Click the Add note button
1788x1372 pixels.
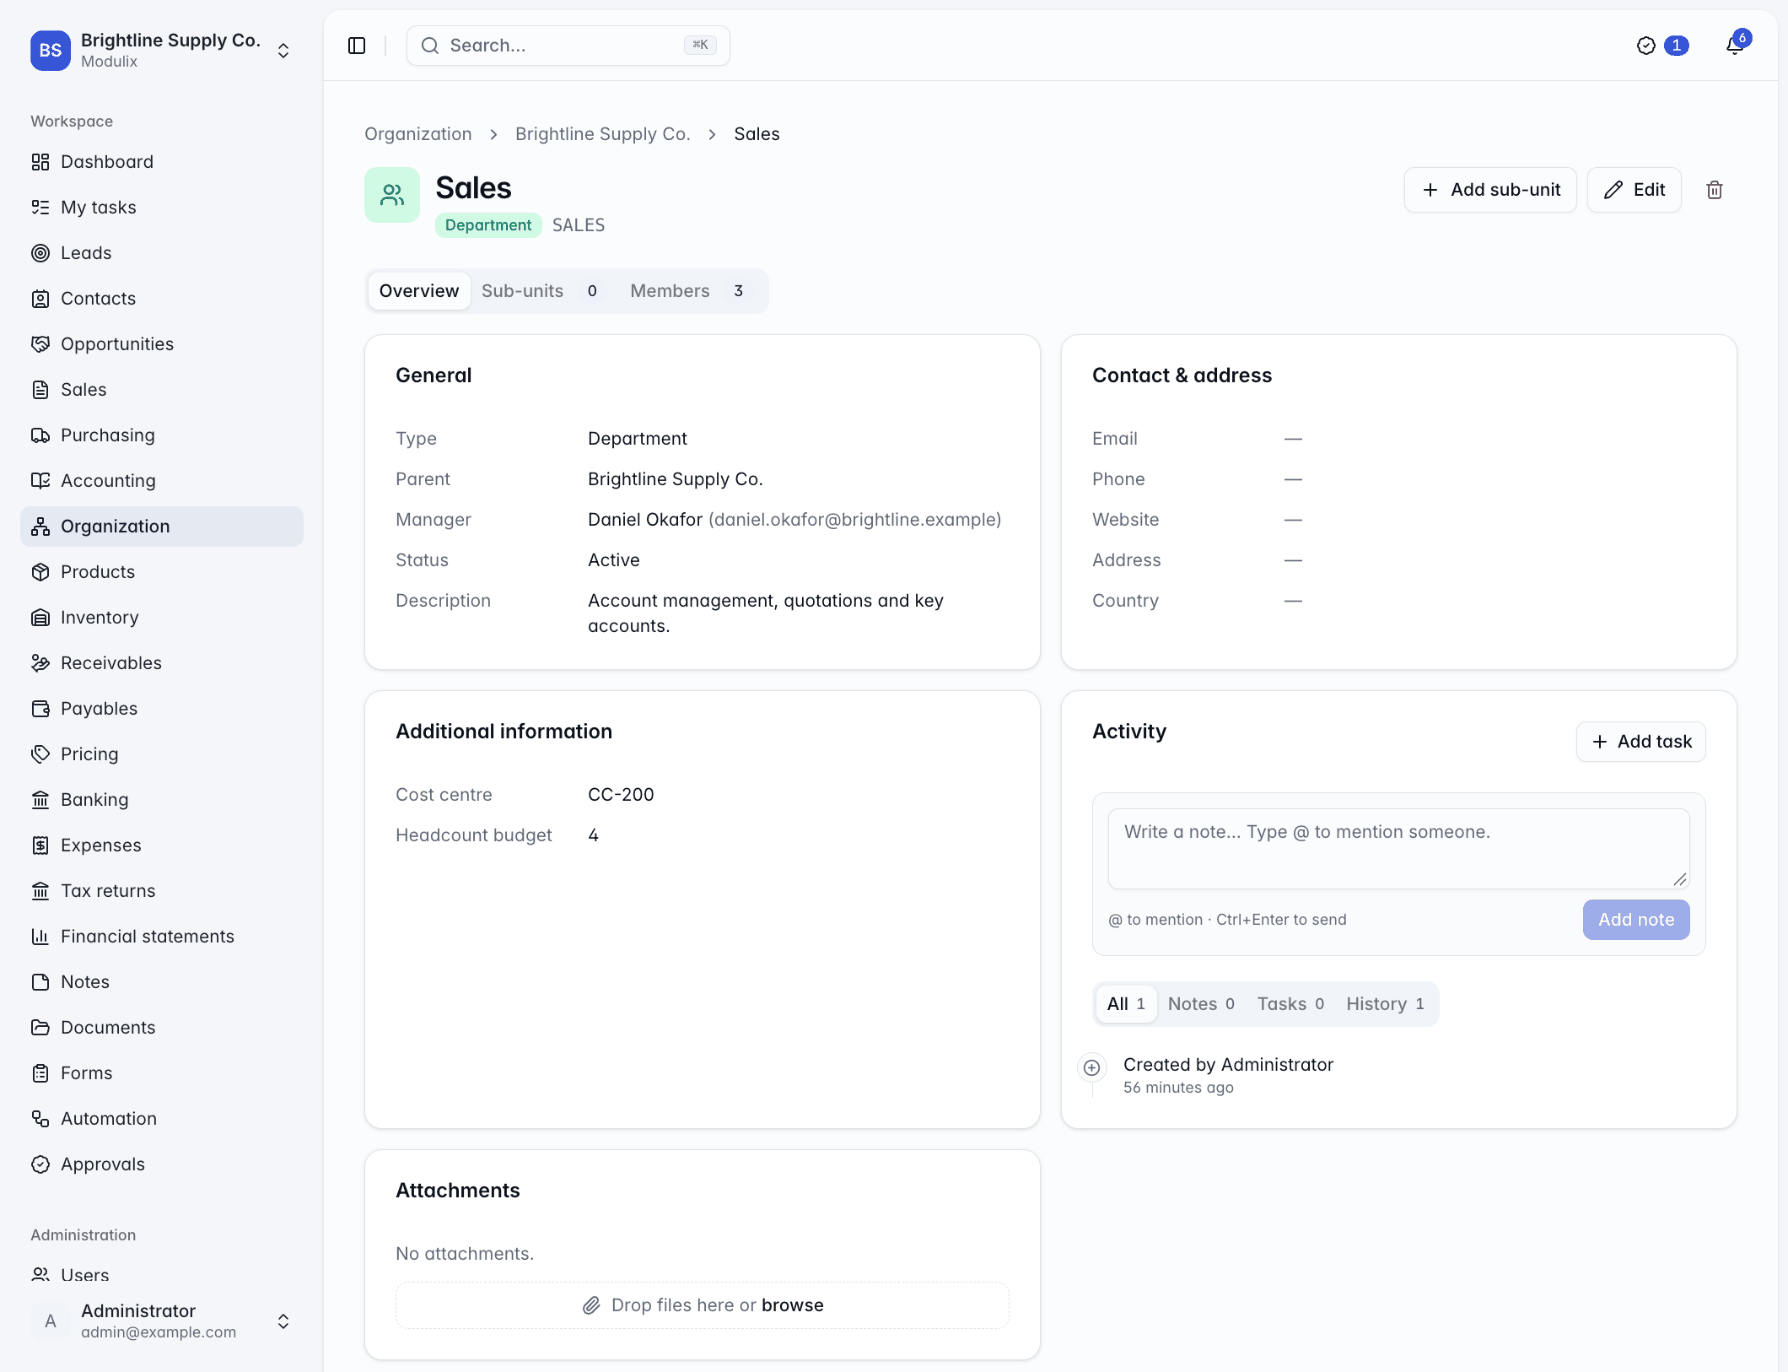coord(1636,920)
